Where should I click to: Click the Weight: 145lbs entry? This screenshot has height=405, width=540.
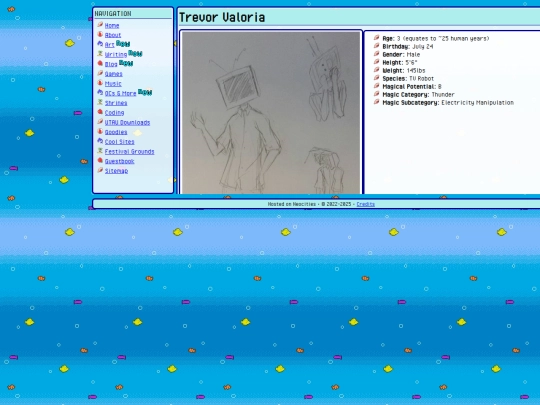coord(404,71)
